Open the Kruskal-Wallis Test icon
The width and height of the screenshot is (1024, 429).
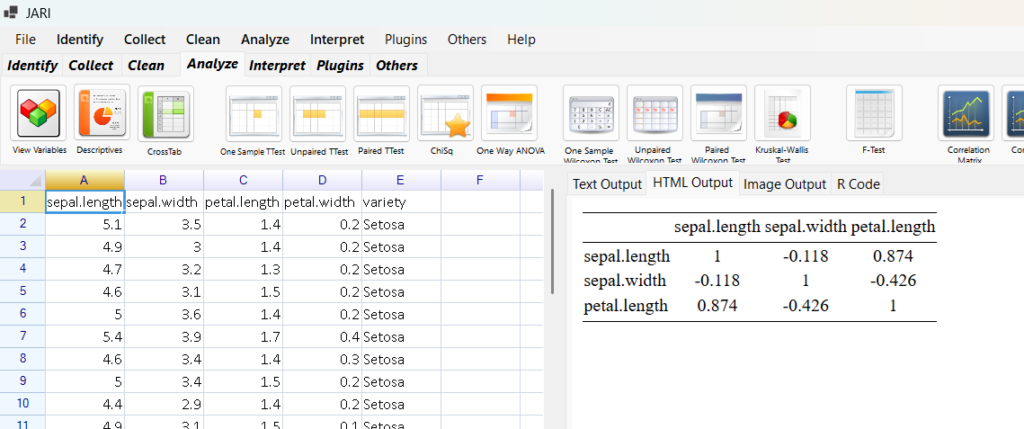click(x=782, y=114)
